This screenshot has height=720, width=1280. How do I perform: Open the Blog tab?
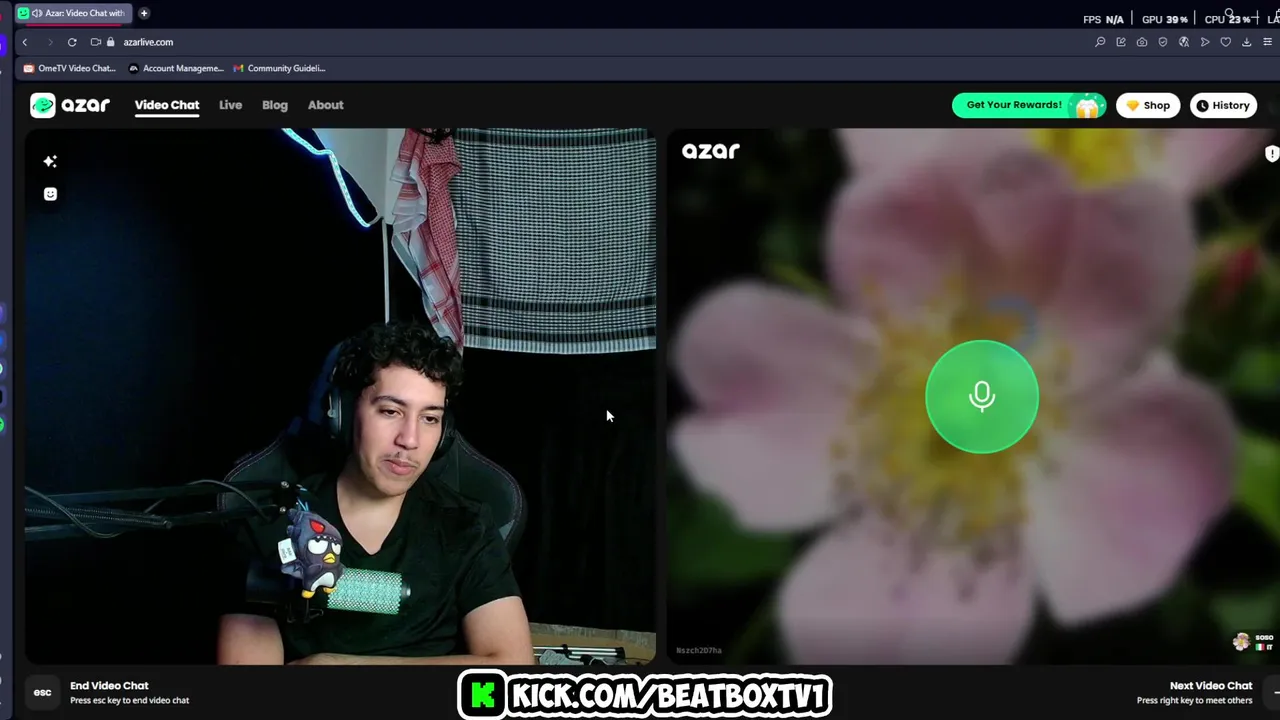coord(275,105)
